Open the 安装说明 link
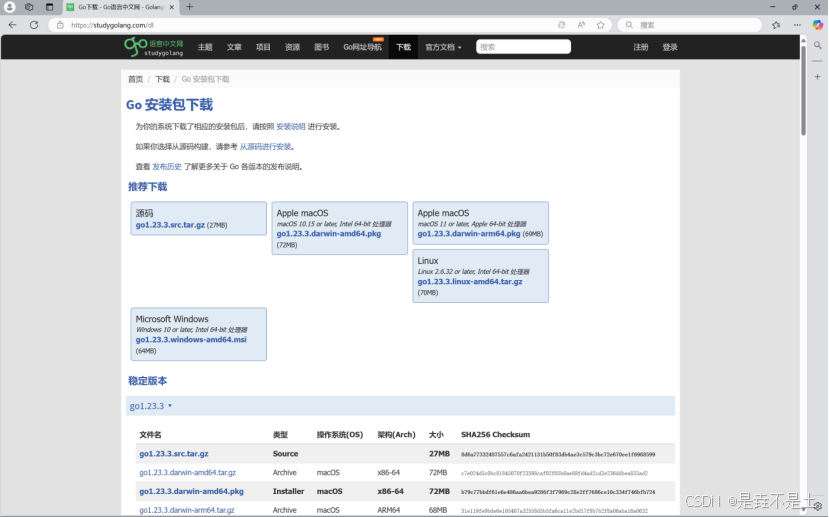 (x=291, y=126)
